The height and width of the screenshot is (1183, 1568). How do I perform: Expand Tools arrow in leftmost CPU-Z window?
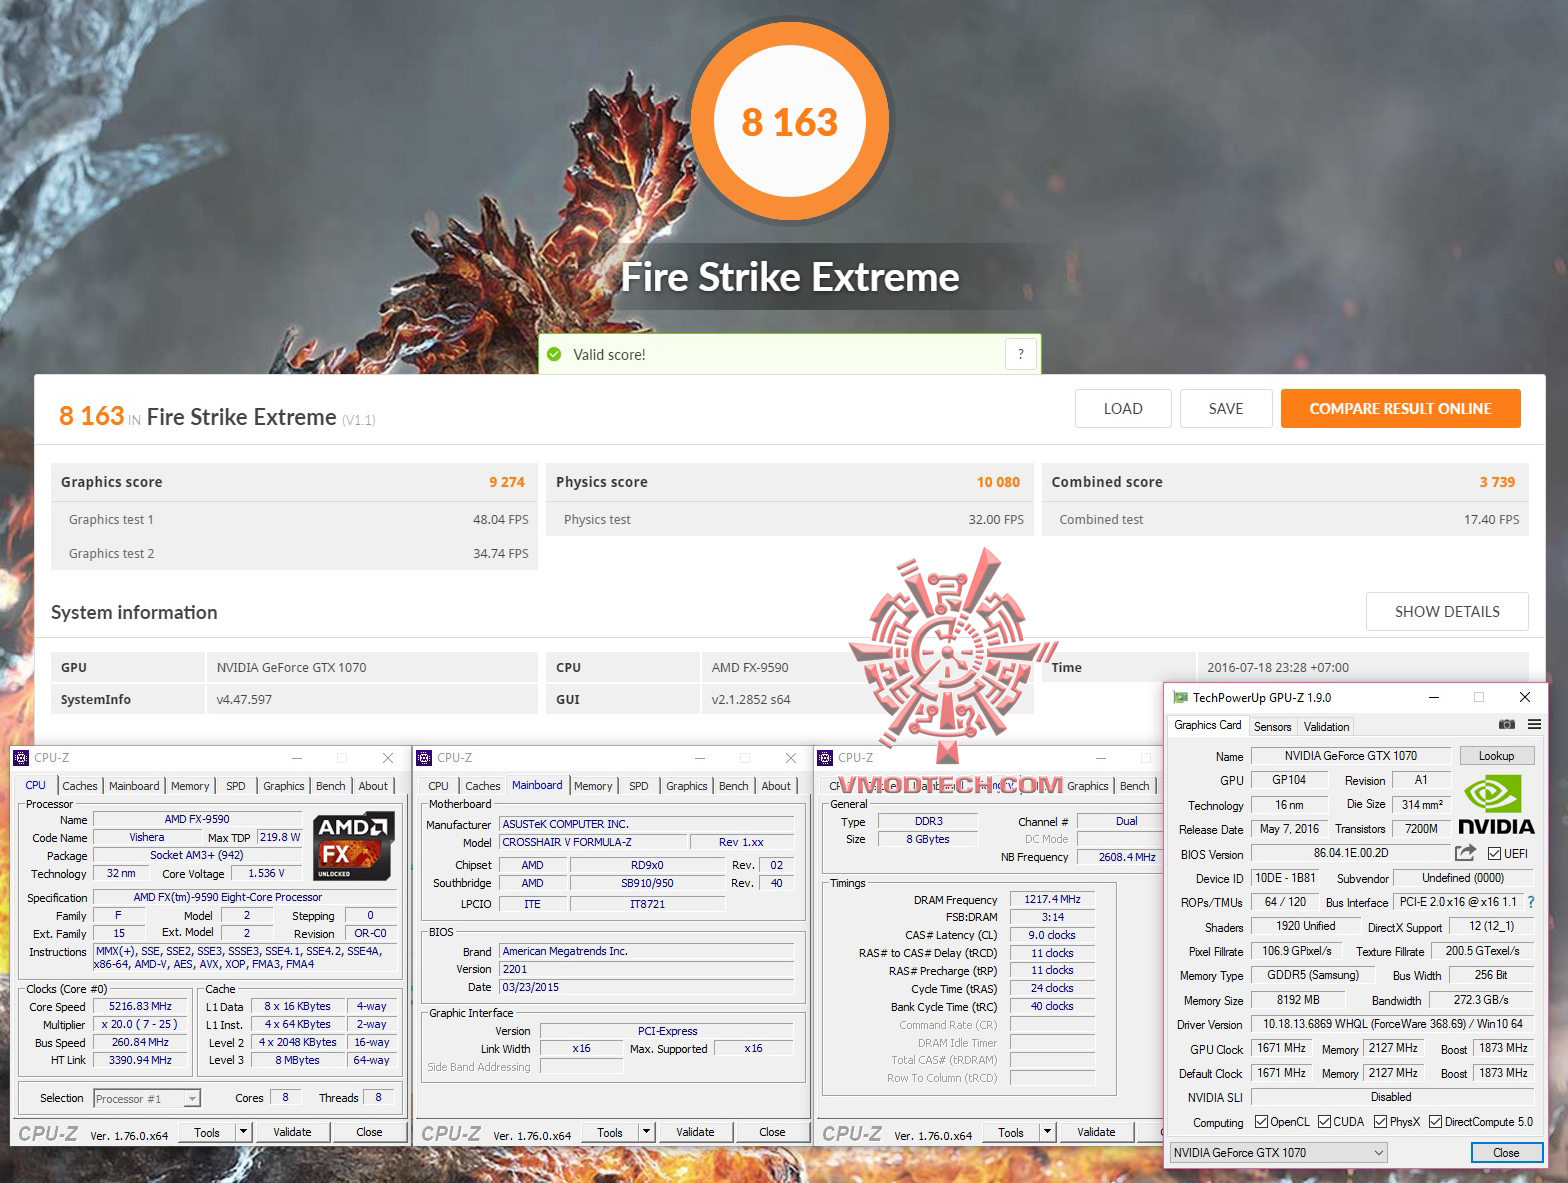point(243,1132)
